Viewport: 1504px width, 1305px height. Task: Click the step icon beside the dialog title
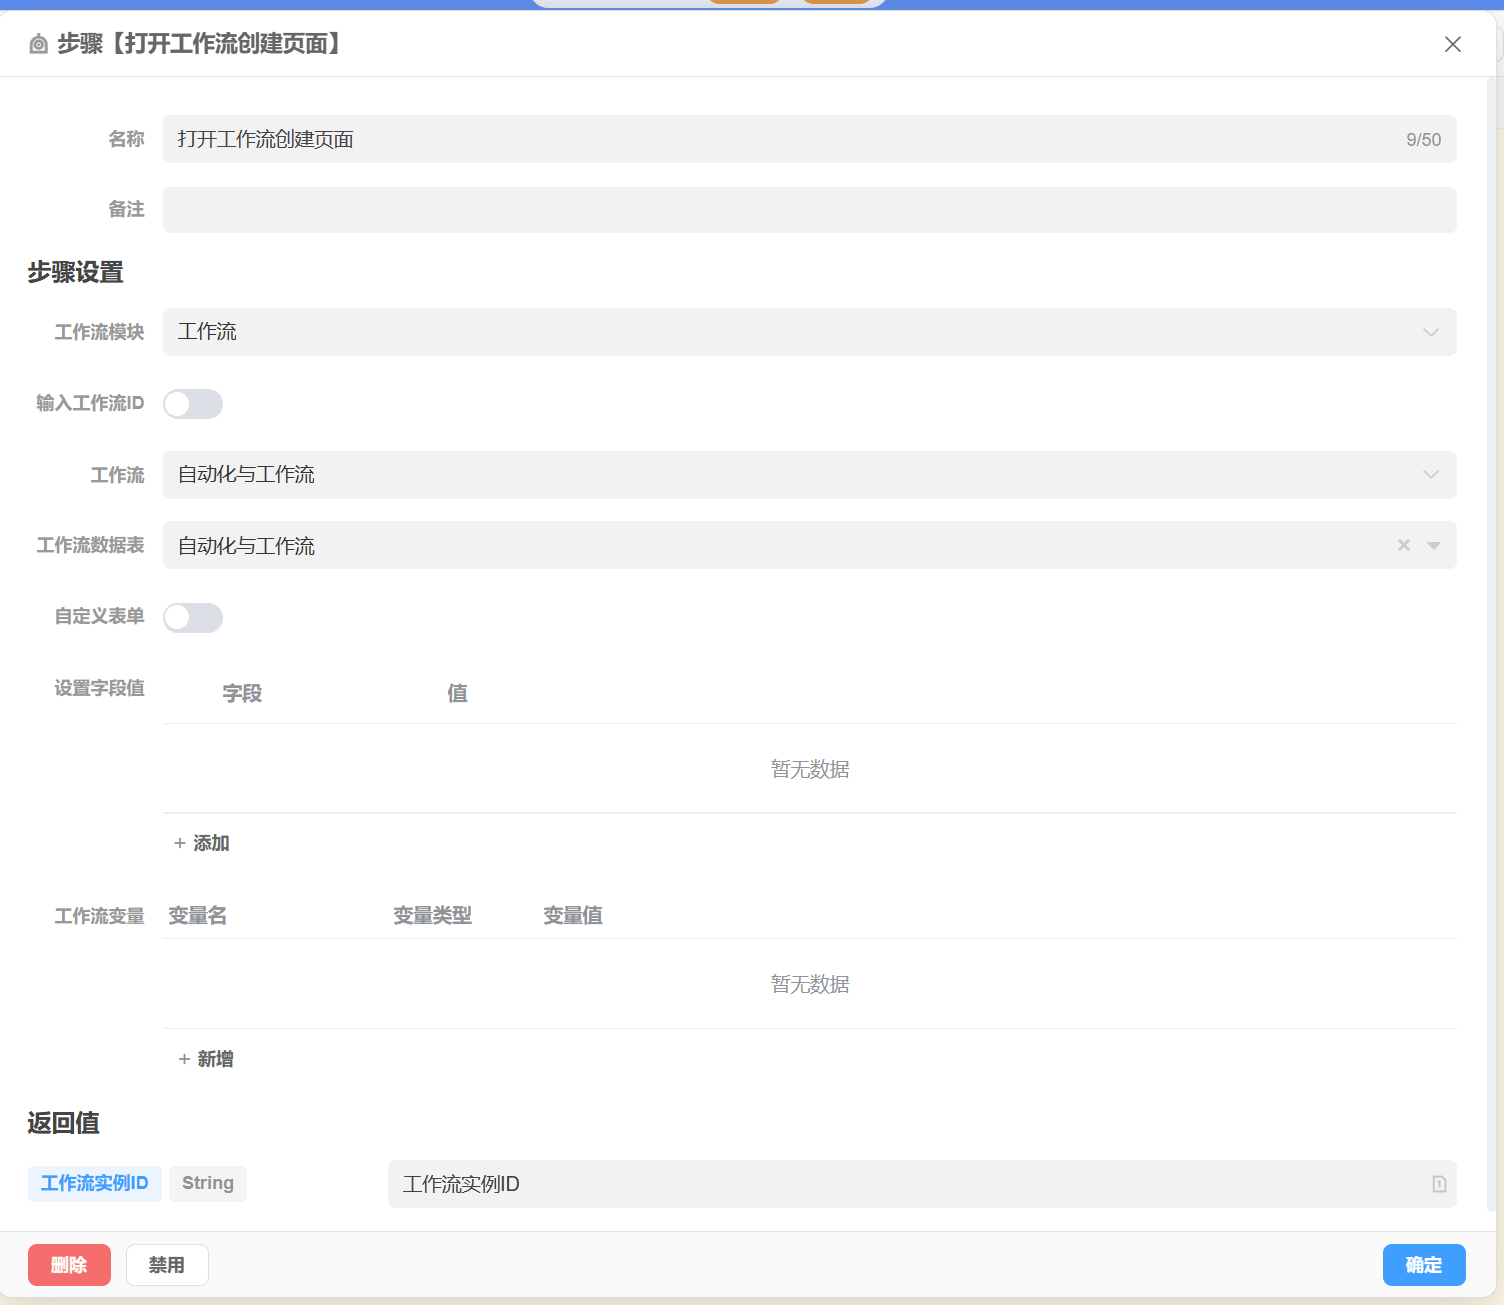click(38, 44)
